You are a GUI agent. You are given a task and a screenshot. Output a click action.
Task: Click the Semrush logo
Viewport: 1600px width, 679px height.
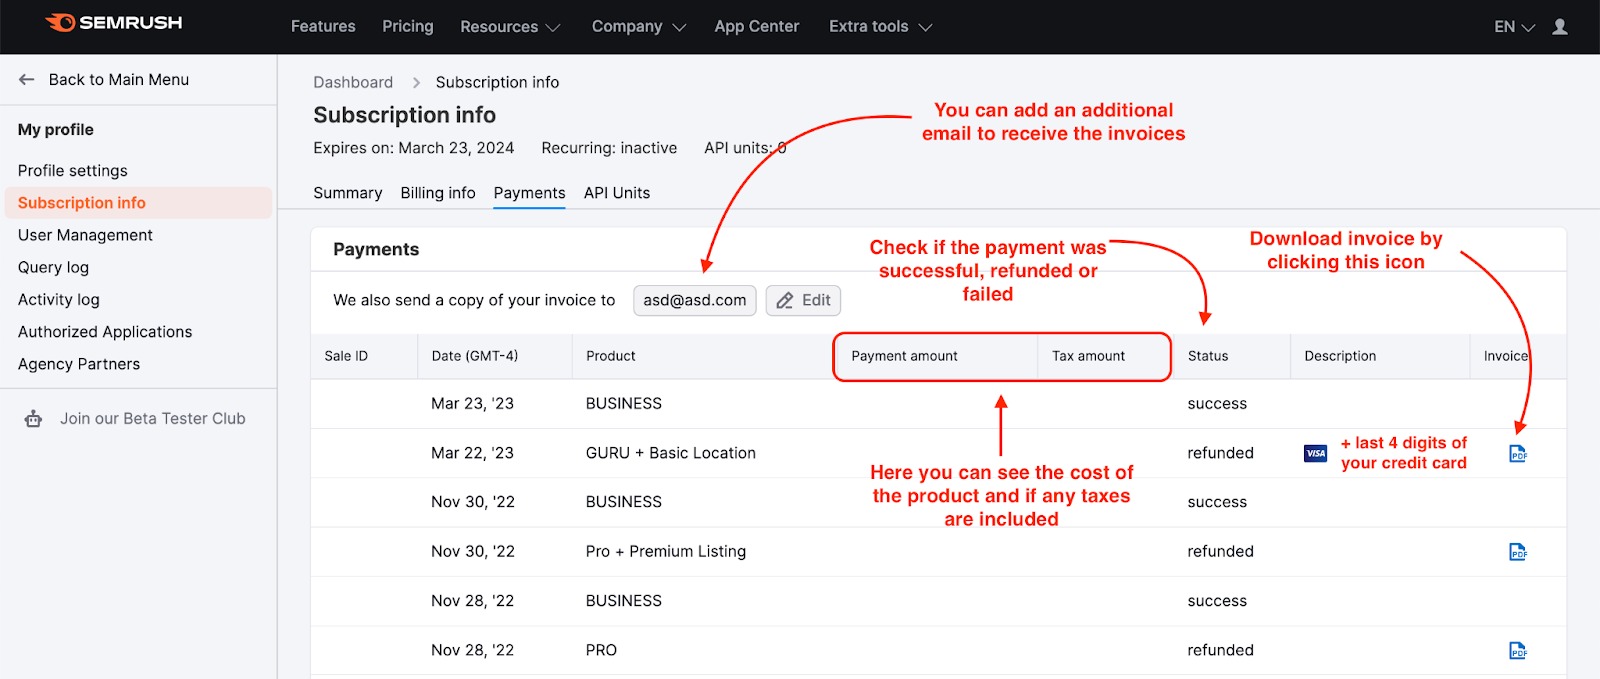pyautogui.click(x=113, y=23)
